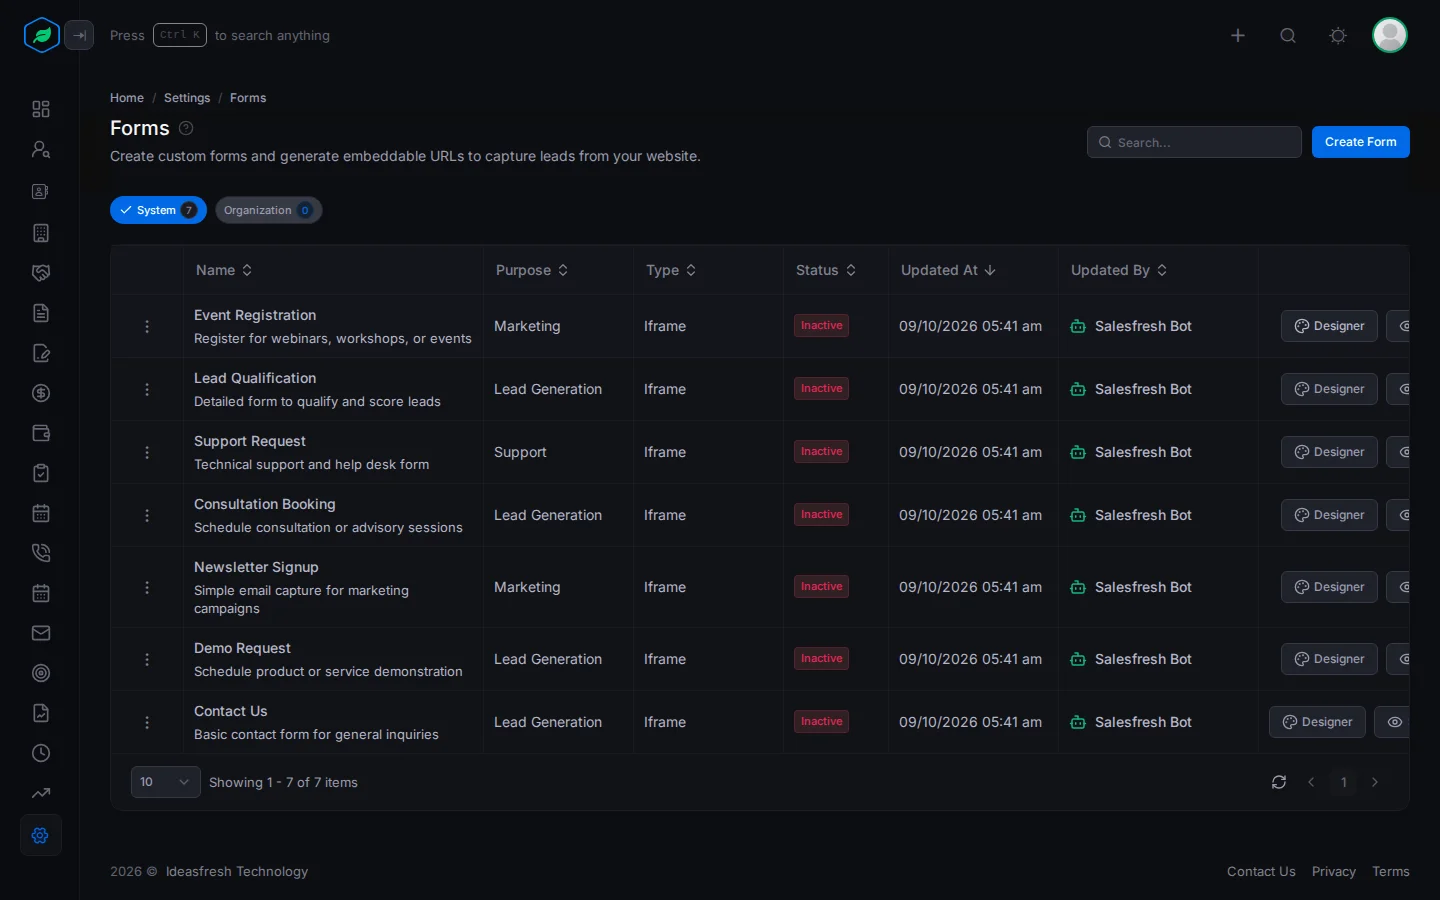Image resolution: width=1440 pixels, height=900 pixels.
Task: Click the Create Form button
Action: pos(1361,142)
